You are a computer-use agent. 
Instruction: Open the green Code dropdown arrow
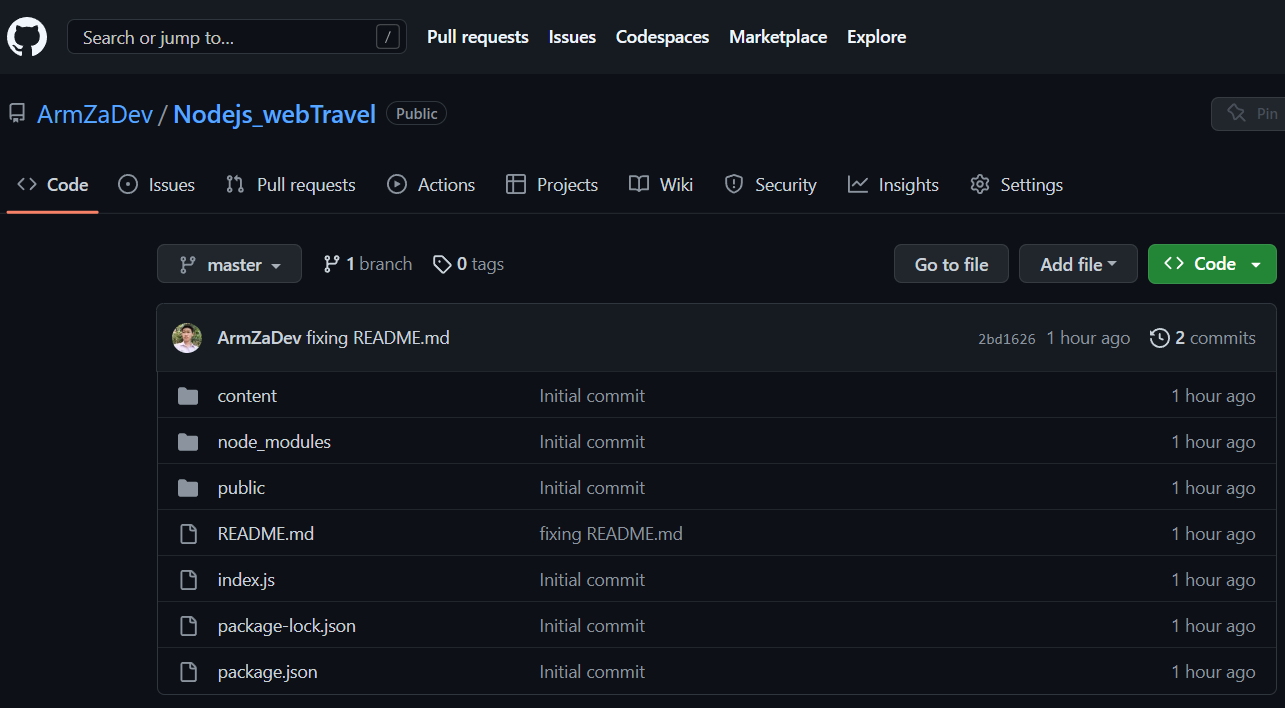[x=1257, y=265]
